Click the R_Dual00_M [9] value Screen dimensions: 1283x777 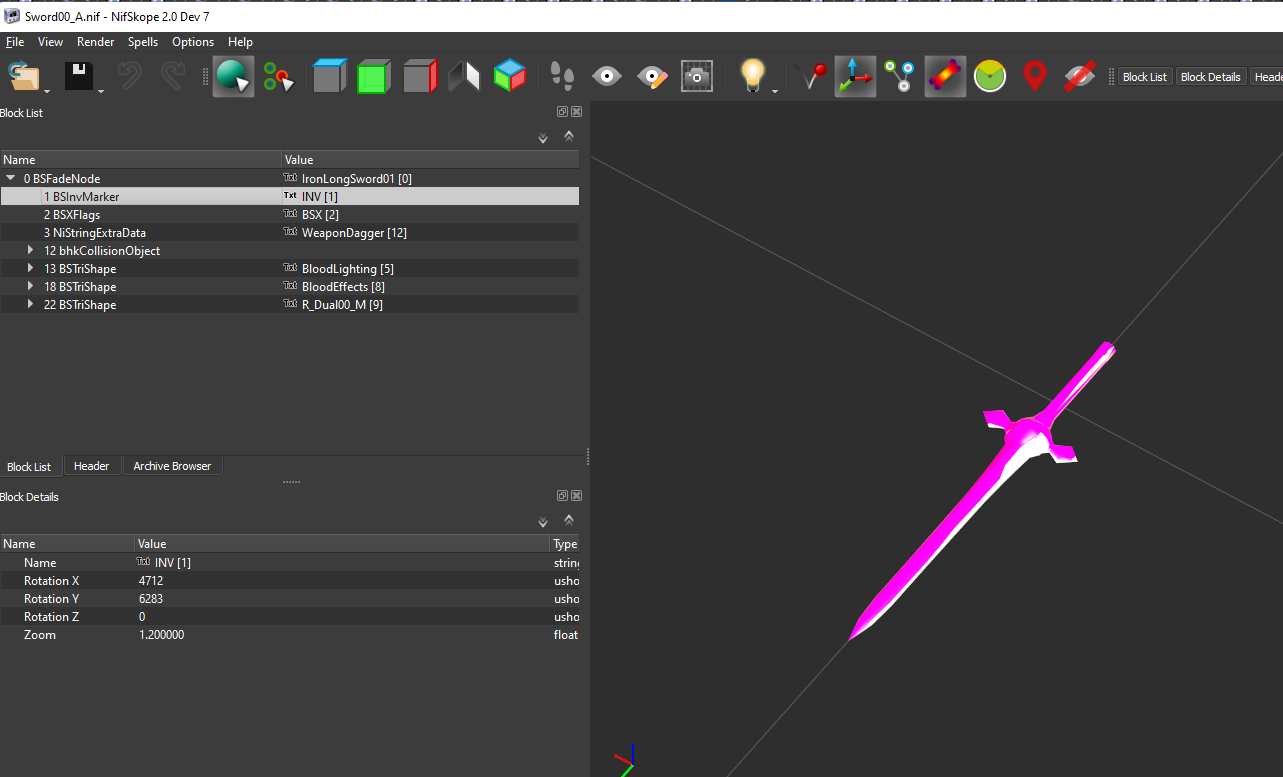point(342,304)
